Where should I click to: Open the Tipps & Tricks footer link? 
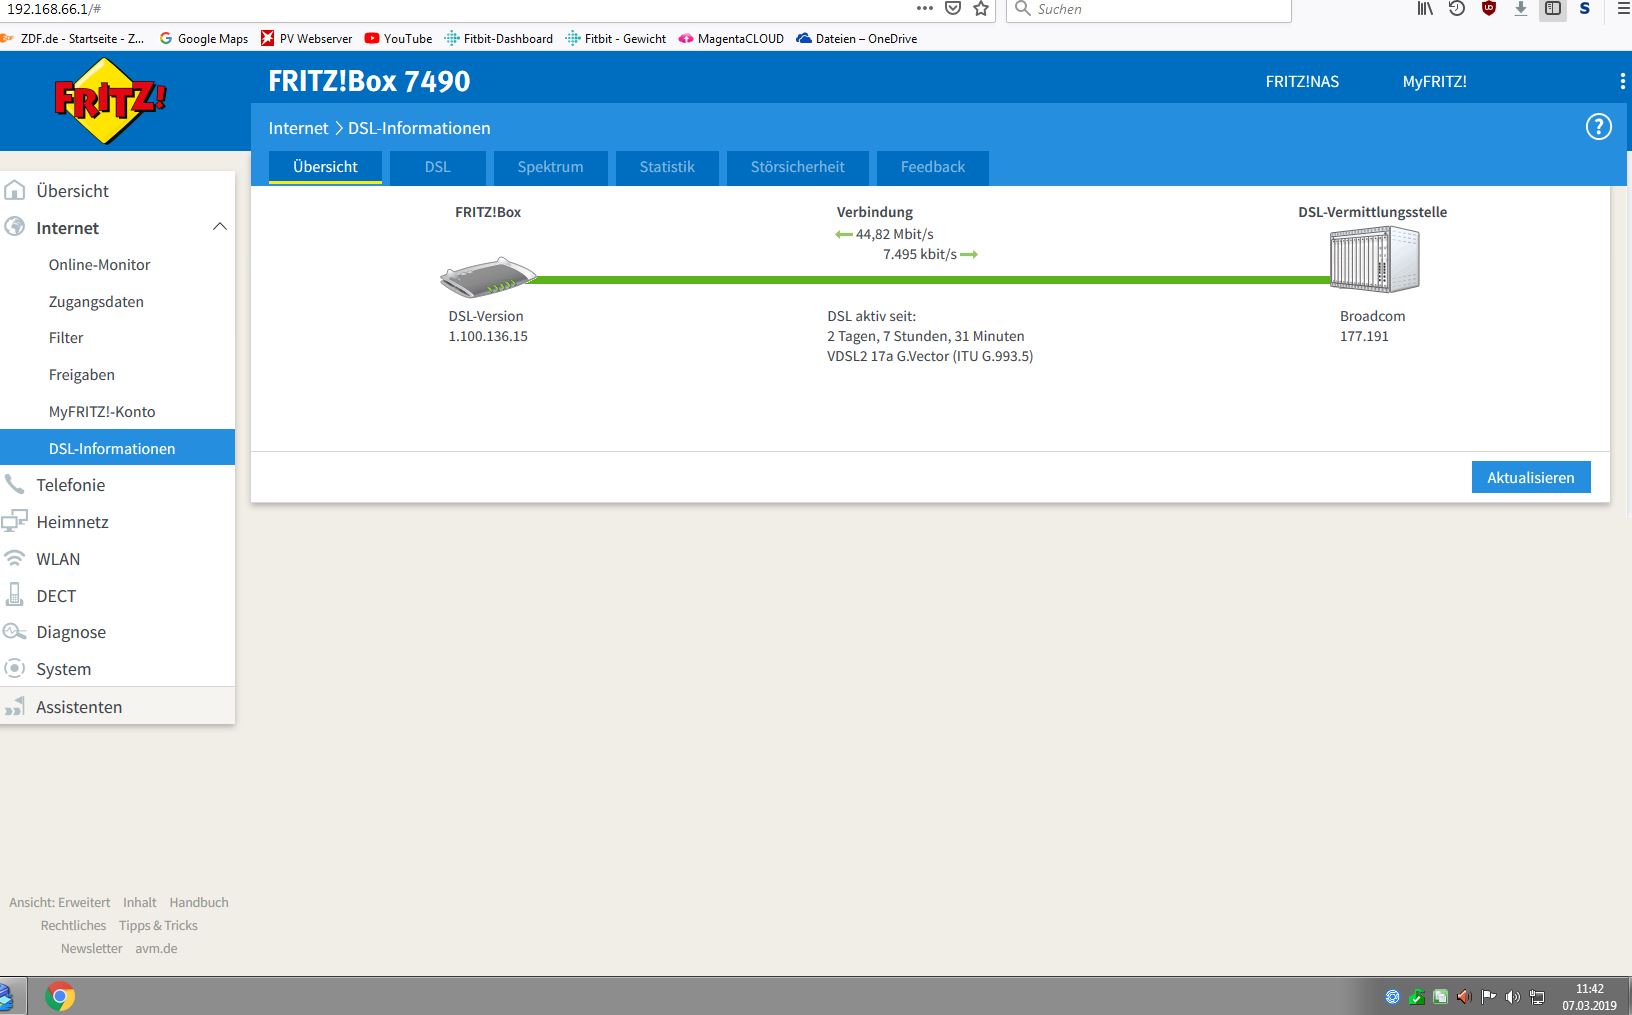tap(158, 925)
